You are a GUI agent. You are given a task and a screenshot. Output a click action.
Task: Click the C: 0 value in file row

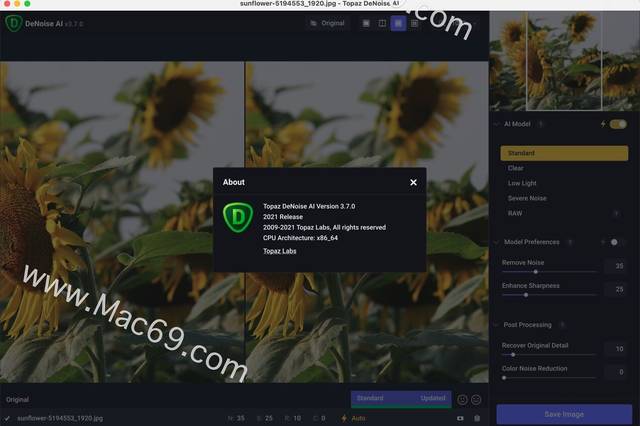pyautogui.click(x=319, y=418)
